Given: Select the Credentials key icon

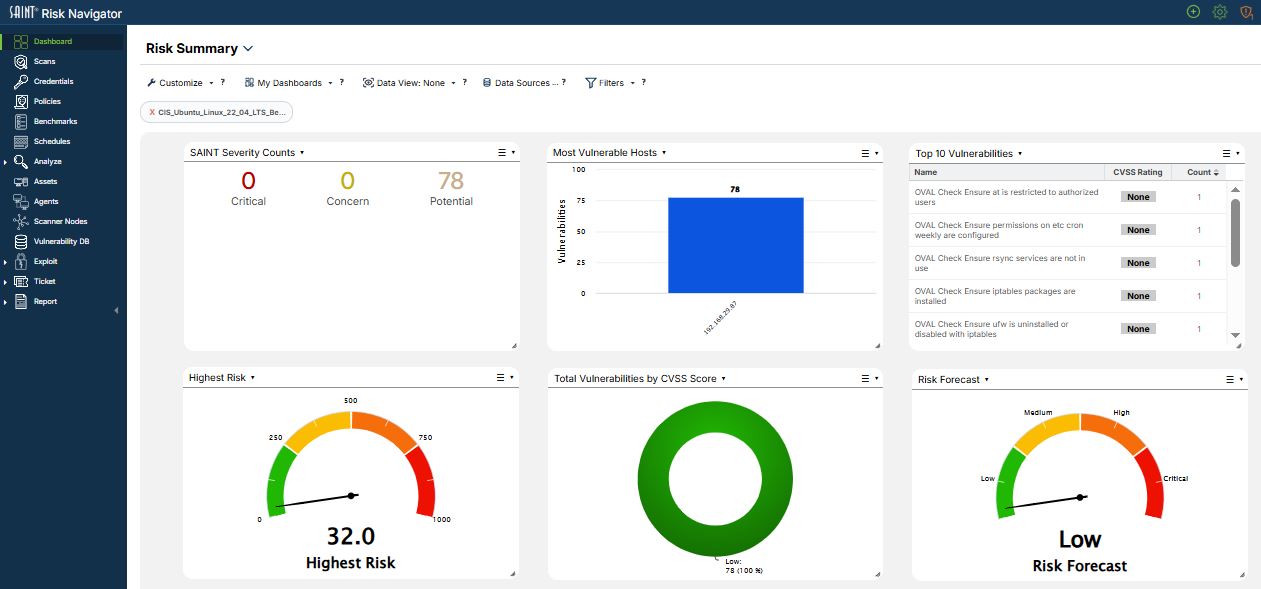Looking at the screenshot, I should [x=20, y=82].
